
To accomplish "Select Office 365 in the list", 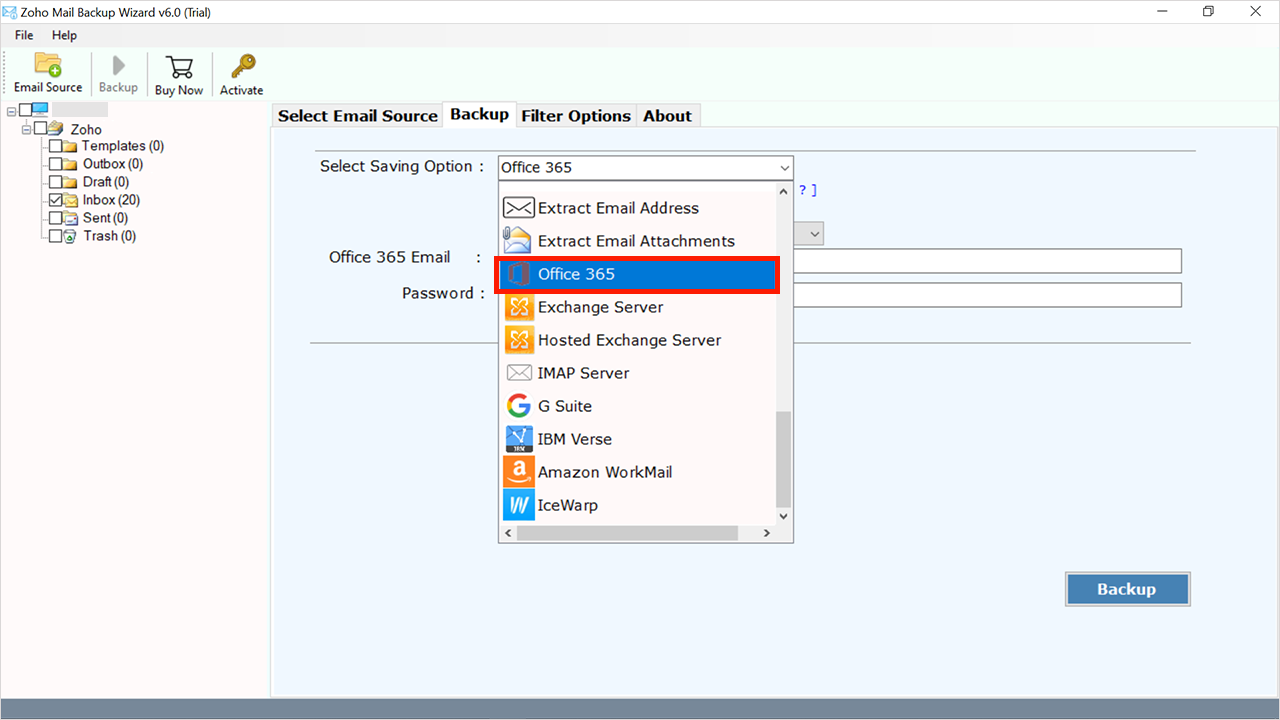I will 637,274.
